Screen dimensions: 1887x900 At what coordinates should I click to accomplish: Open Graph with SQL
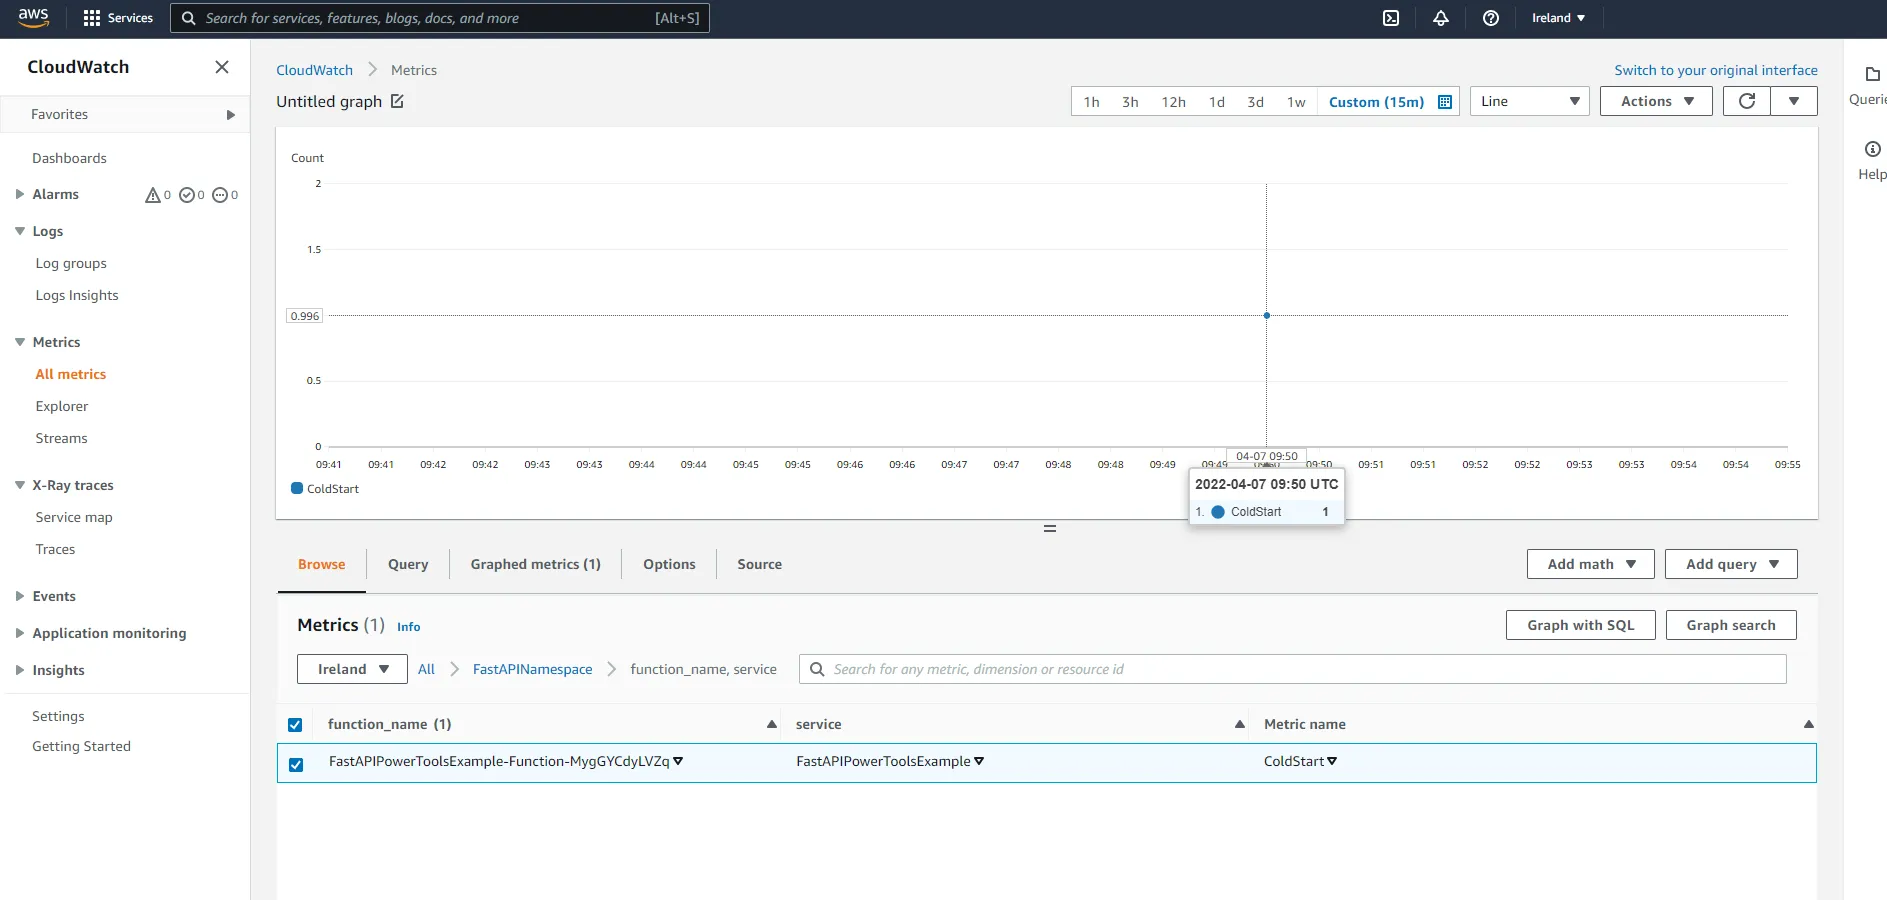tap(1580, 625)
